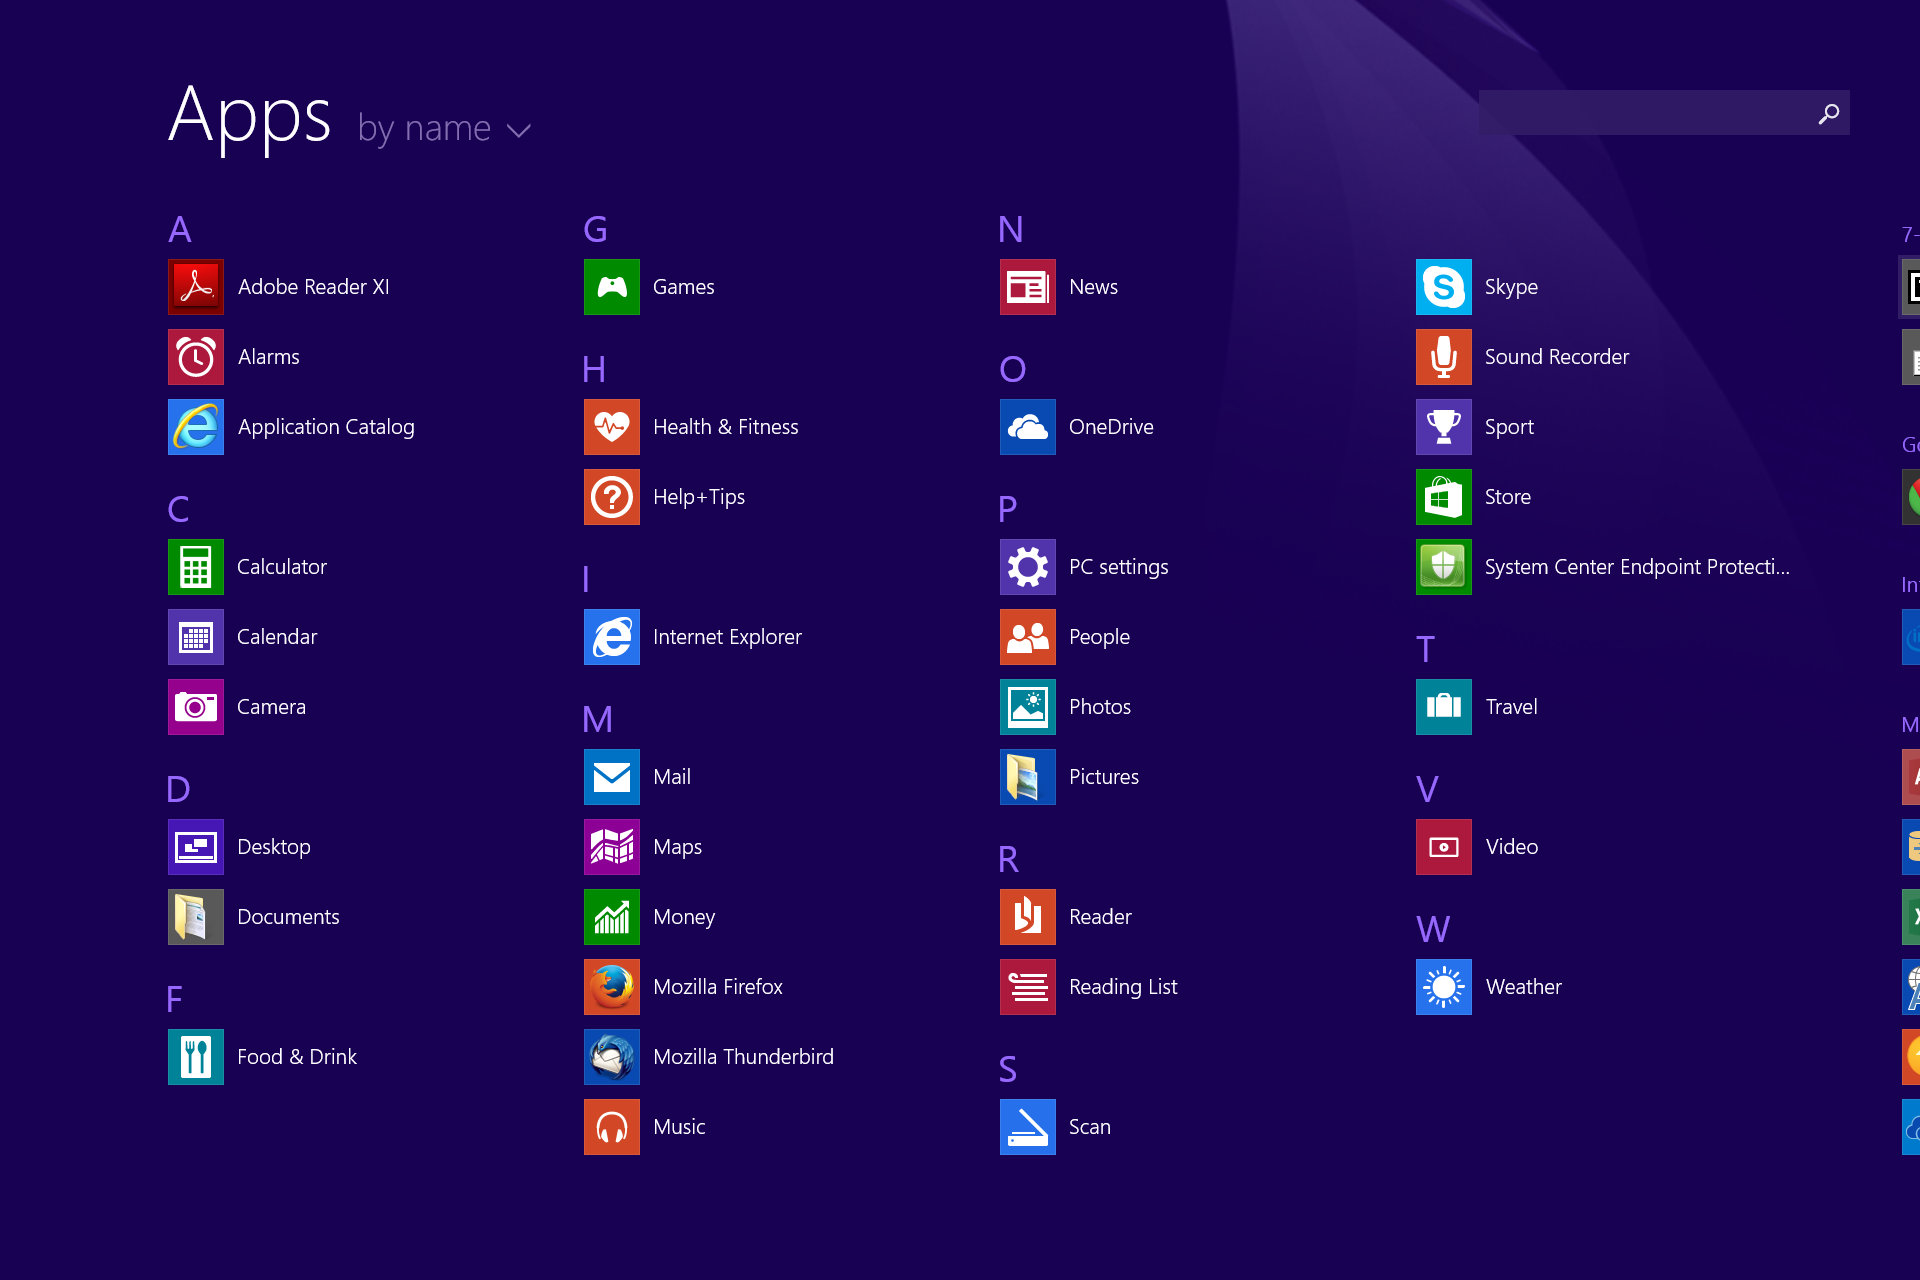Click the letter R group header
The image size is (1920, 1280).
(x=1009, y=860)
